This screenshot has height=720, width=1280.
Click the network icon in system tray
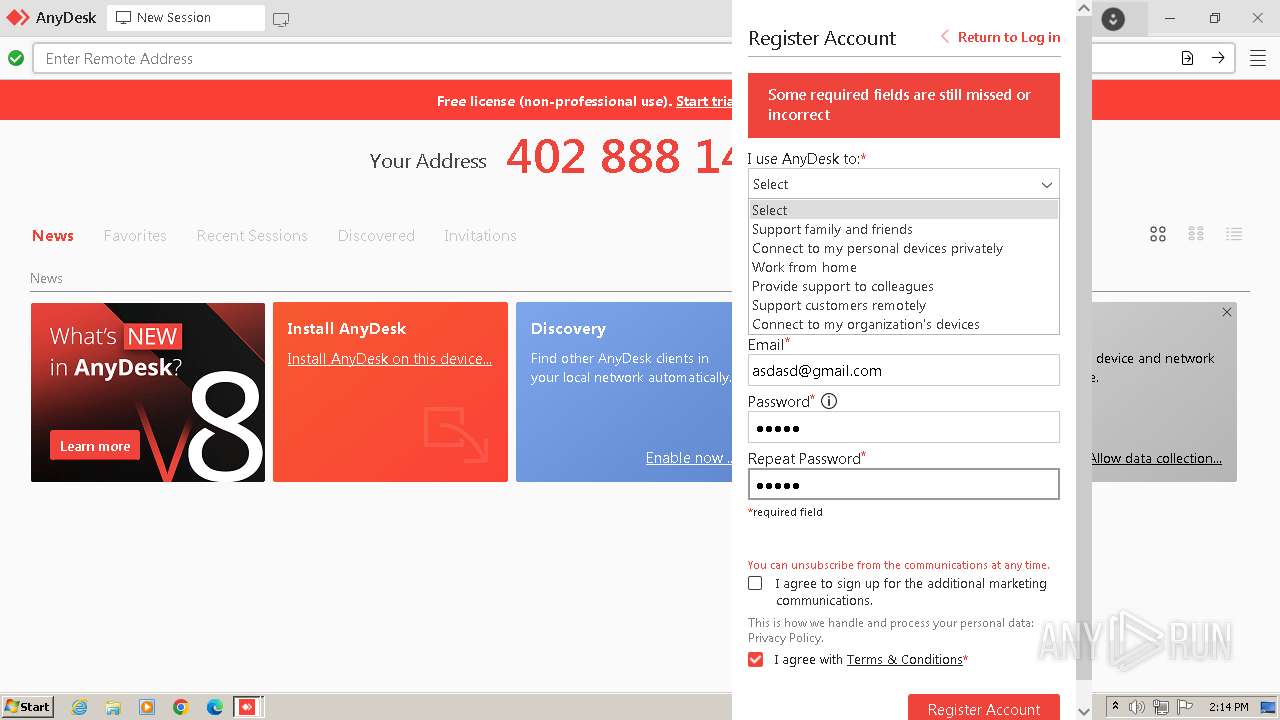coord(1161,707)
